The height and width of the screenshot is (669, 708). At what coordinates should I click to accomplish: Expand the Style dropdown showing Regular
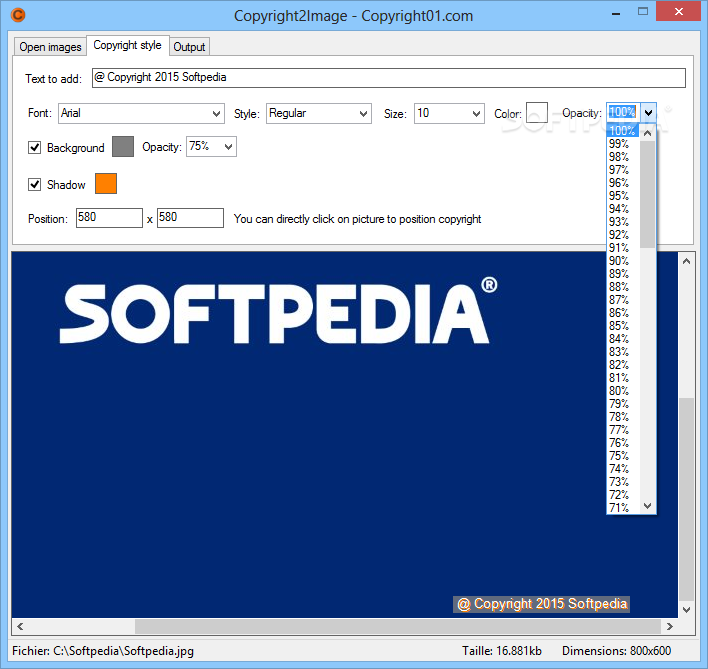point(319,113)
